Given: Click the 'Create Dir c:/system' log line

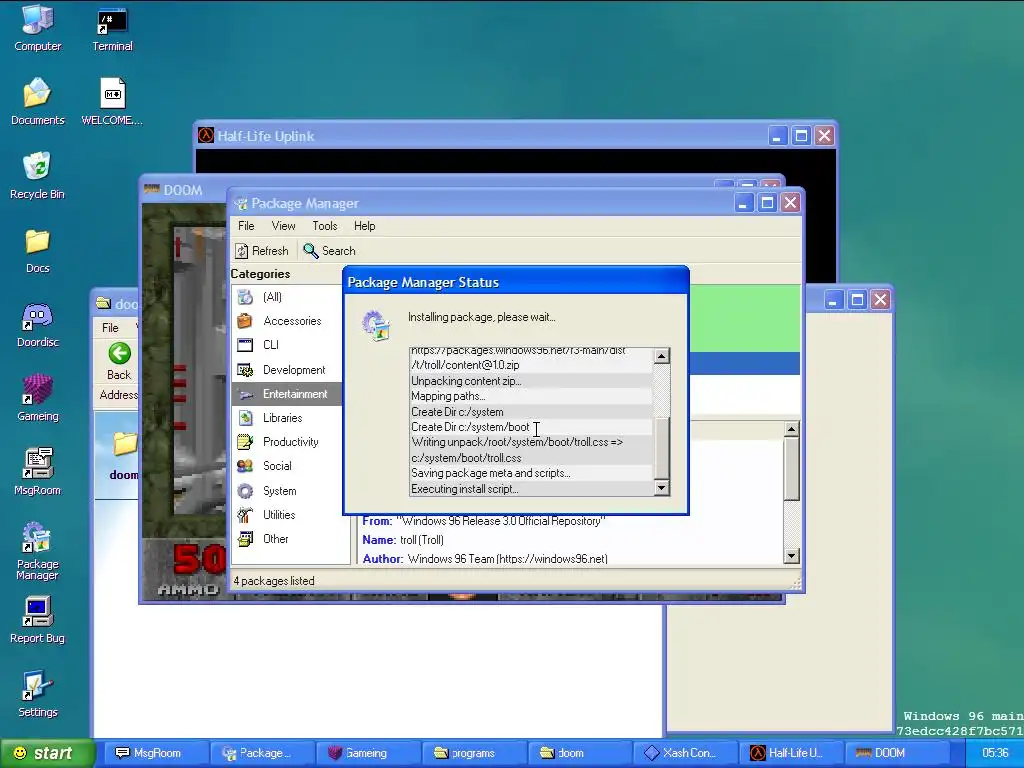Looking at the screenshot, I should pyautogui.click(x=531, y=412).
